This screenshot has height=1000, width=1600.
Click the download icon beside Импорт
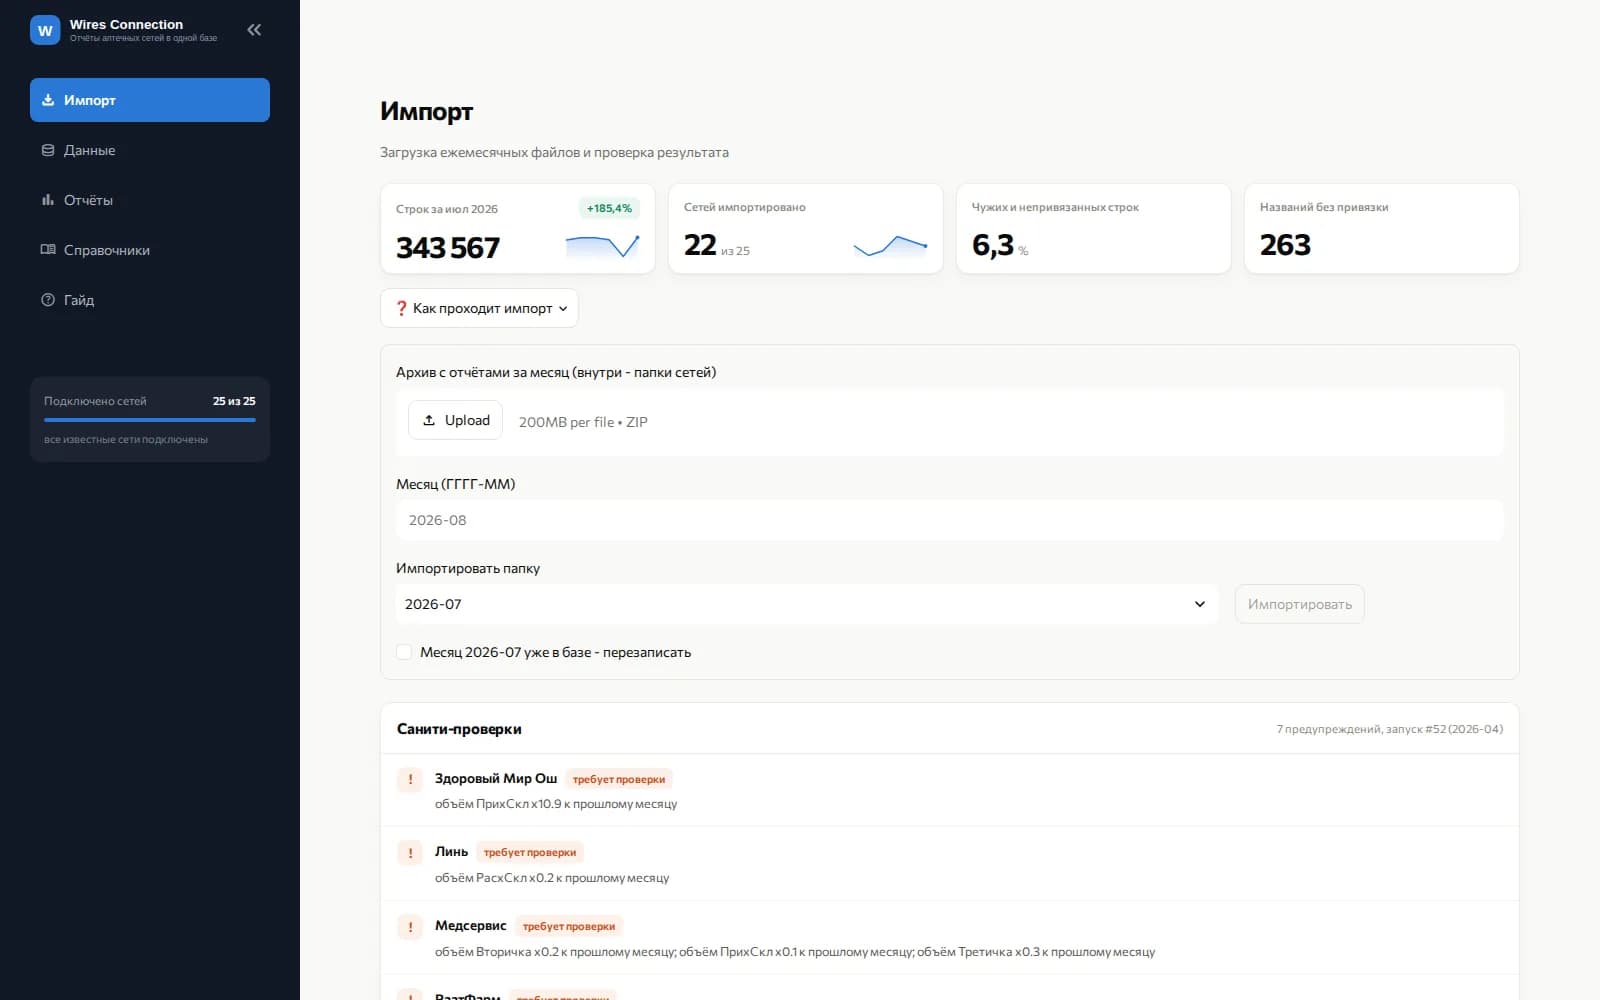(x=48, y=100)
